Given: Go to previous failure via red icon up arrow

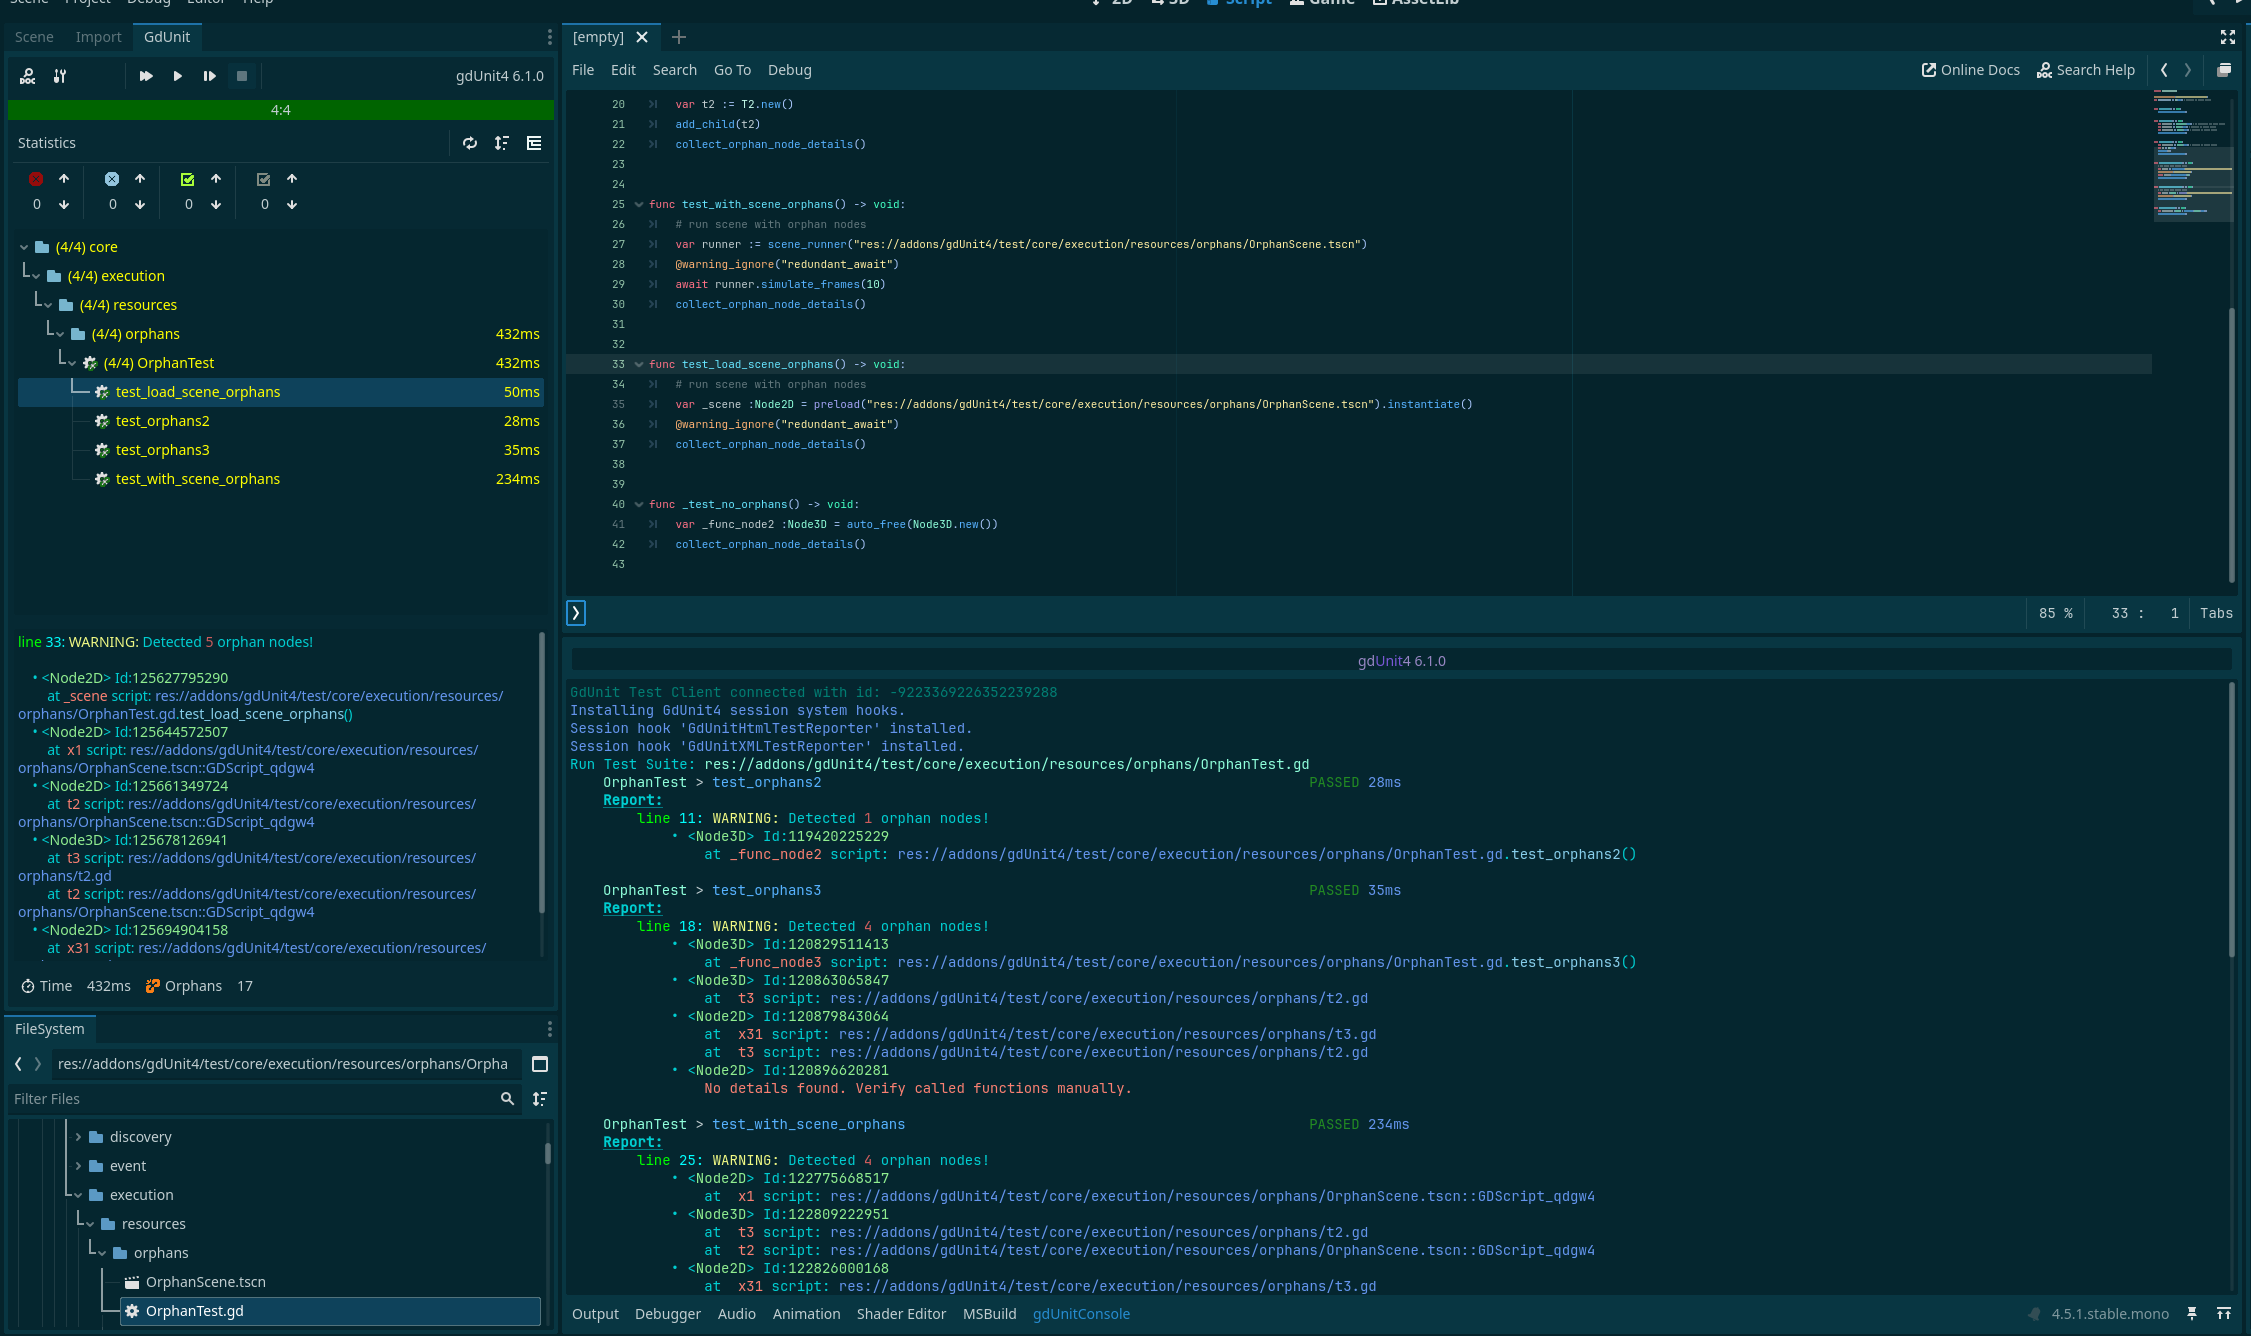Looking at the screenshot, I should click(x=64, y=179).
